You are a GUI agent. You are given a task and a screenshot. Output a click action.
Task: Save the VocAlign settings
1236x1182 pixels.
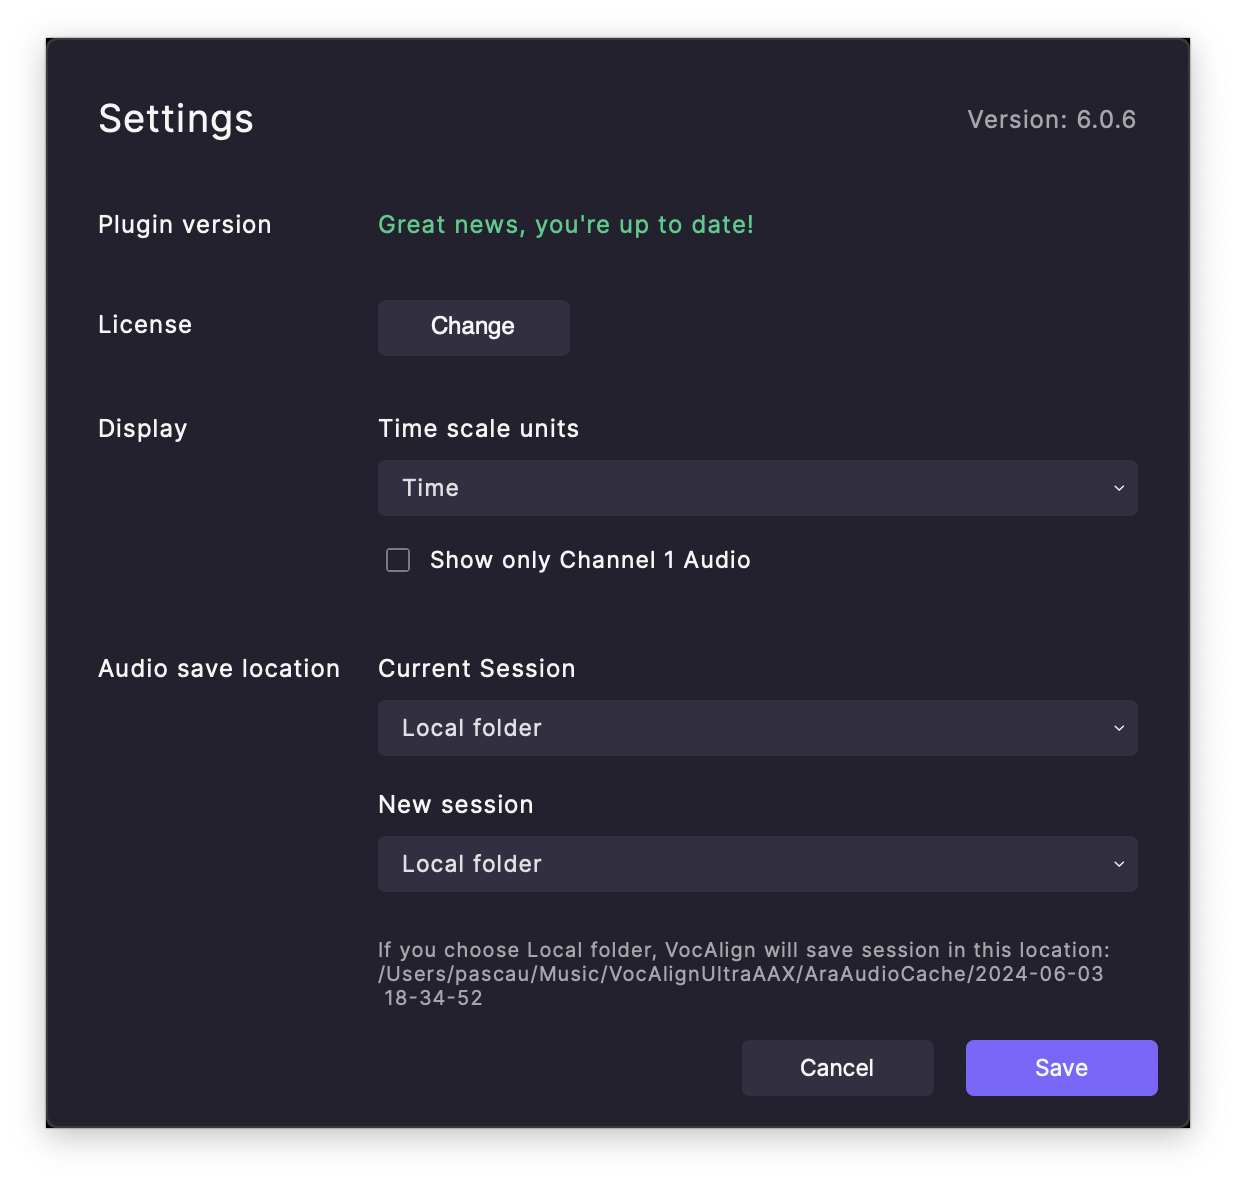click(1061, 1067)
